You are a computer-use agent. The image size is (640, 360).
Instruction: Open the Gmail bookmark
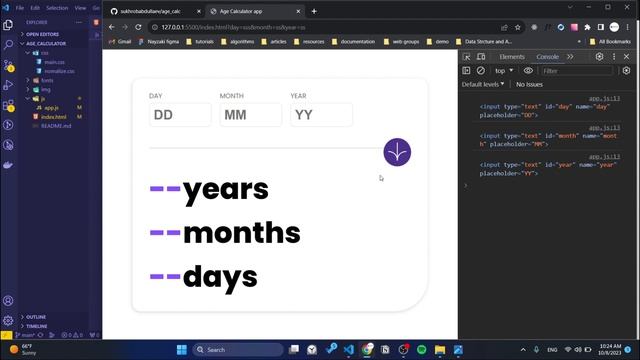[x=120, y=42]
